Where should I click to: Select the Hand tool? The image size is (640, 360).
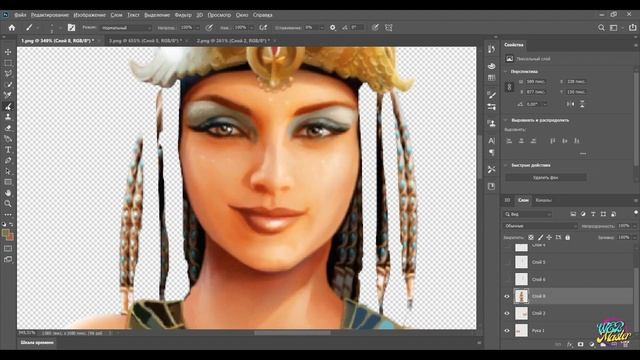[8, 193]
